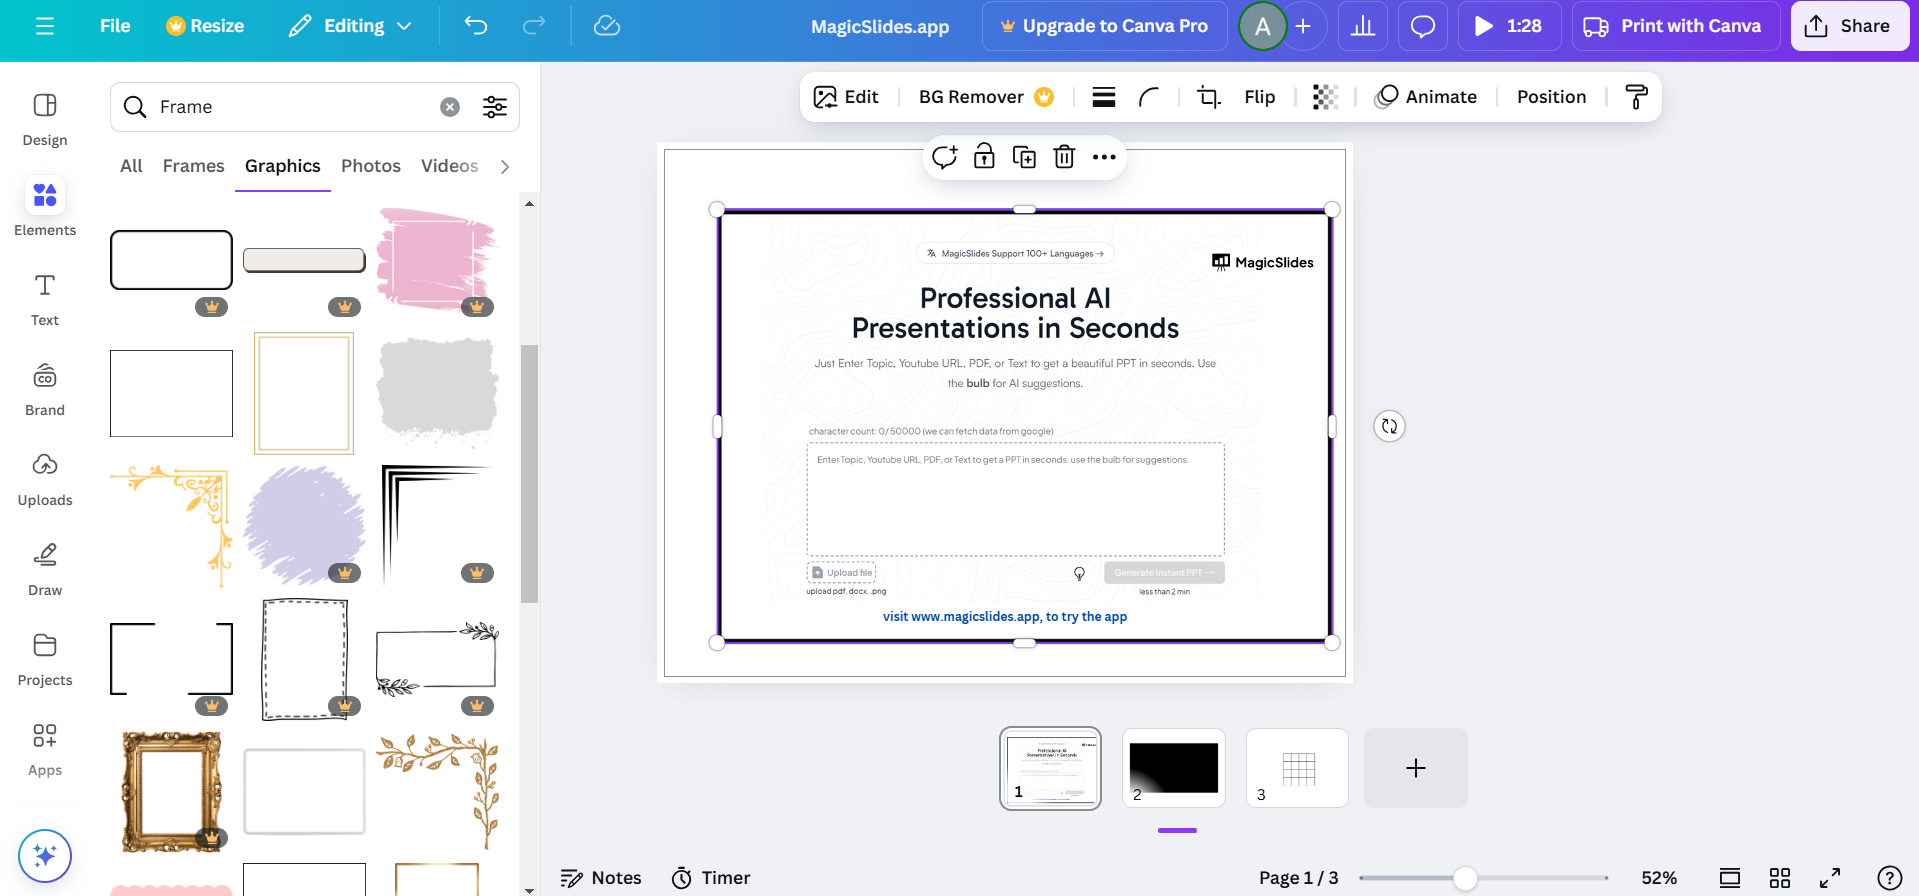Image resolution: width=1919 pixels, height=896 pixels.
Task: Open the analytics bar chart icon
Action: 1363,26
